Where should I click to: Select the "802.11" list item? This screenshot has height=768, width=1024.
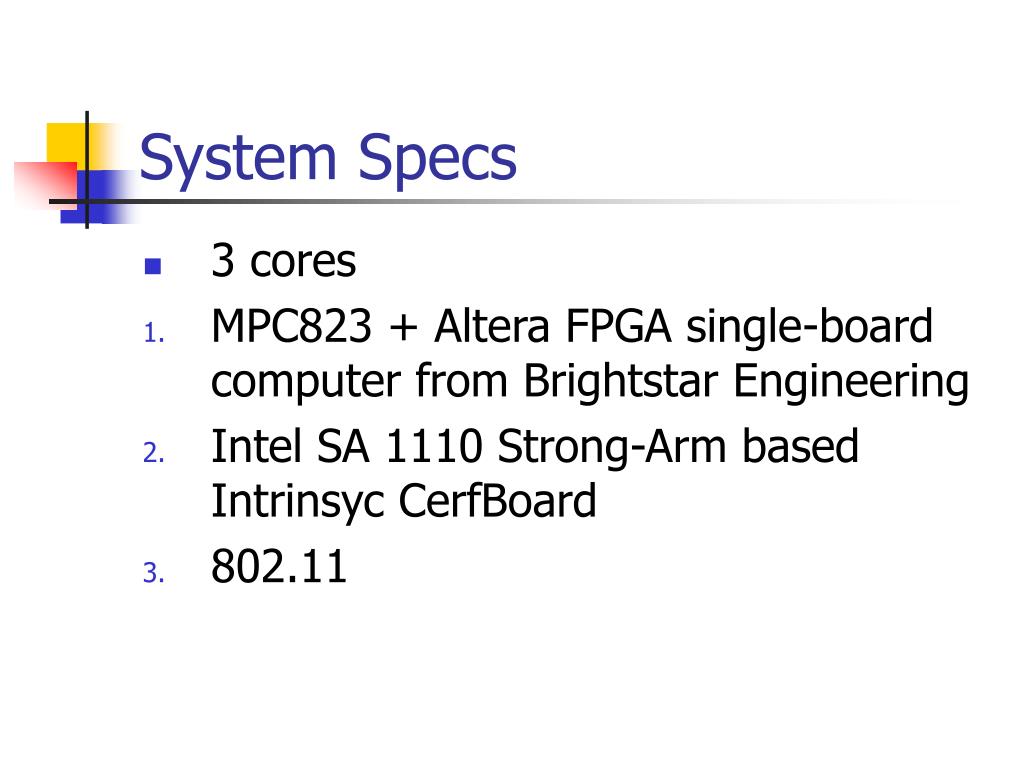pyautogui.click(x=279, y=566)
